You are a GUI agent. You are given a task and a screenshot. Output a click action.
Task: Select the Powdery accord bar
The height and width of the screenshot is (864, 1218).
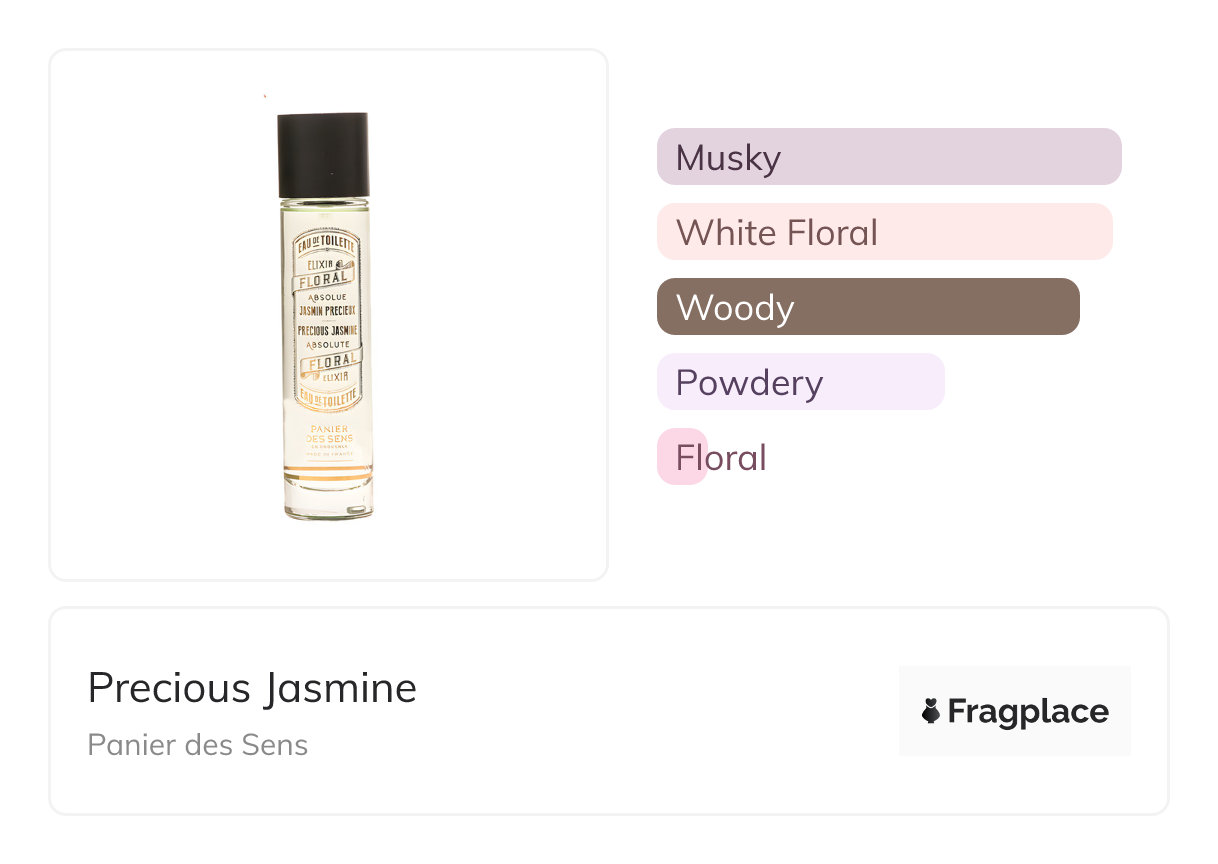point(800,382)
